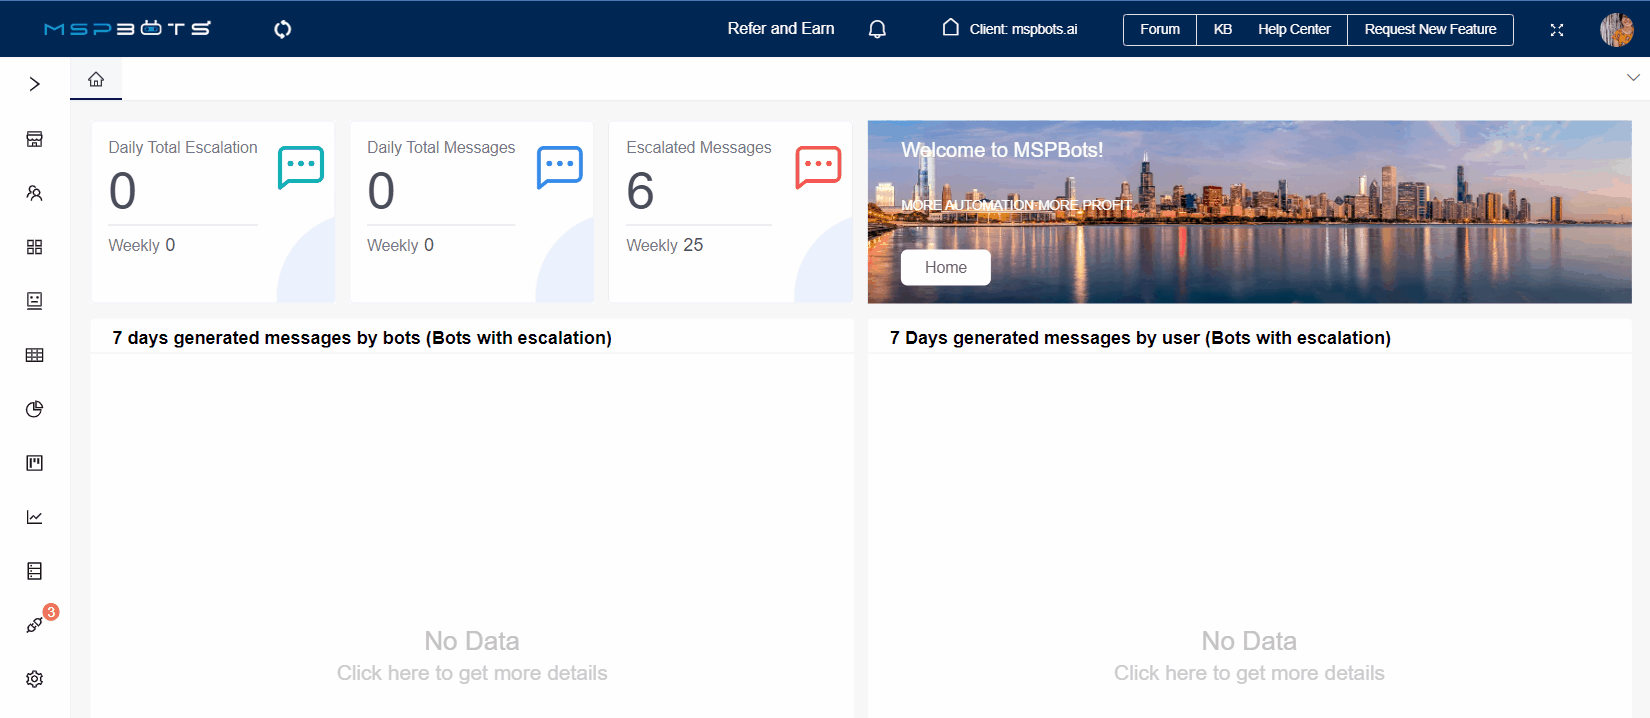Viewport: 1650px width, 718px height.
Task: Open the Forum link
Action: pos(1159,30)
